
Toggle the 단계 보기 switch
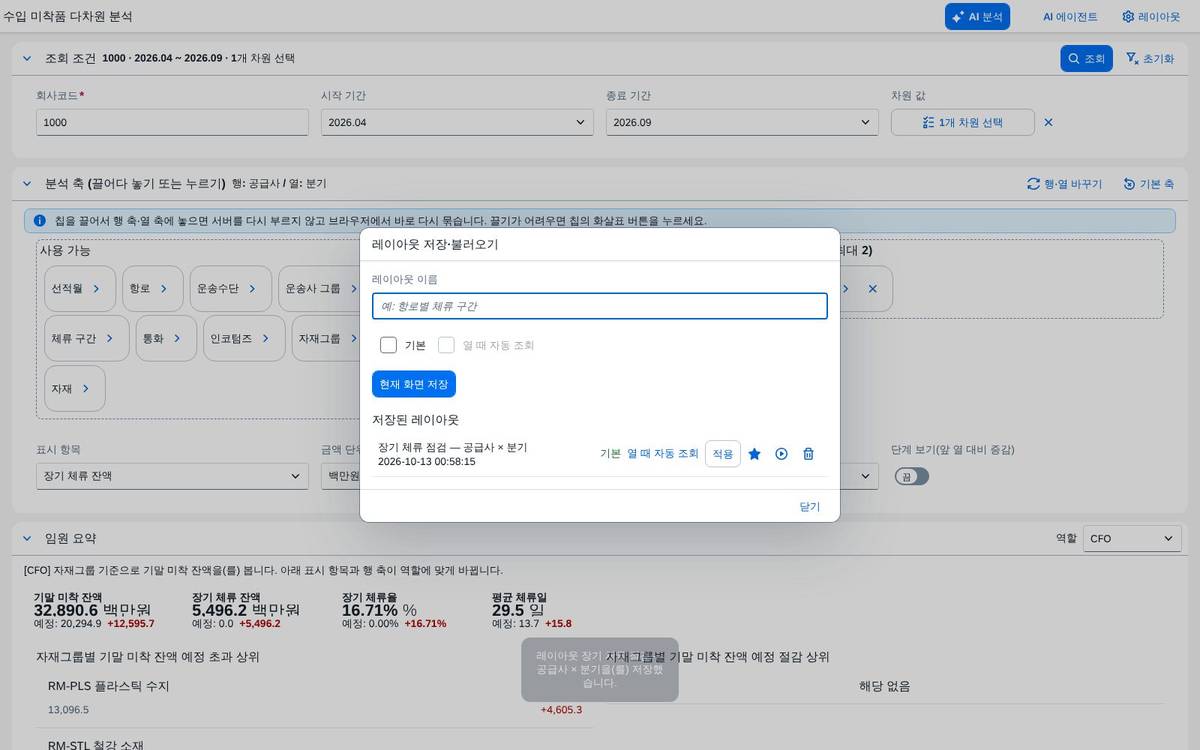[x=912, y=477]
